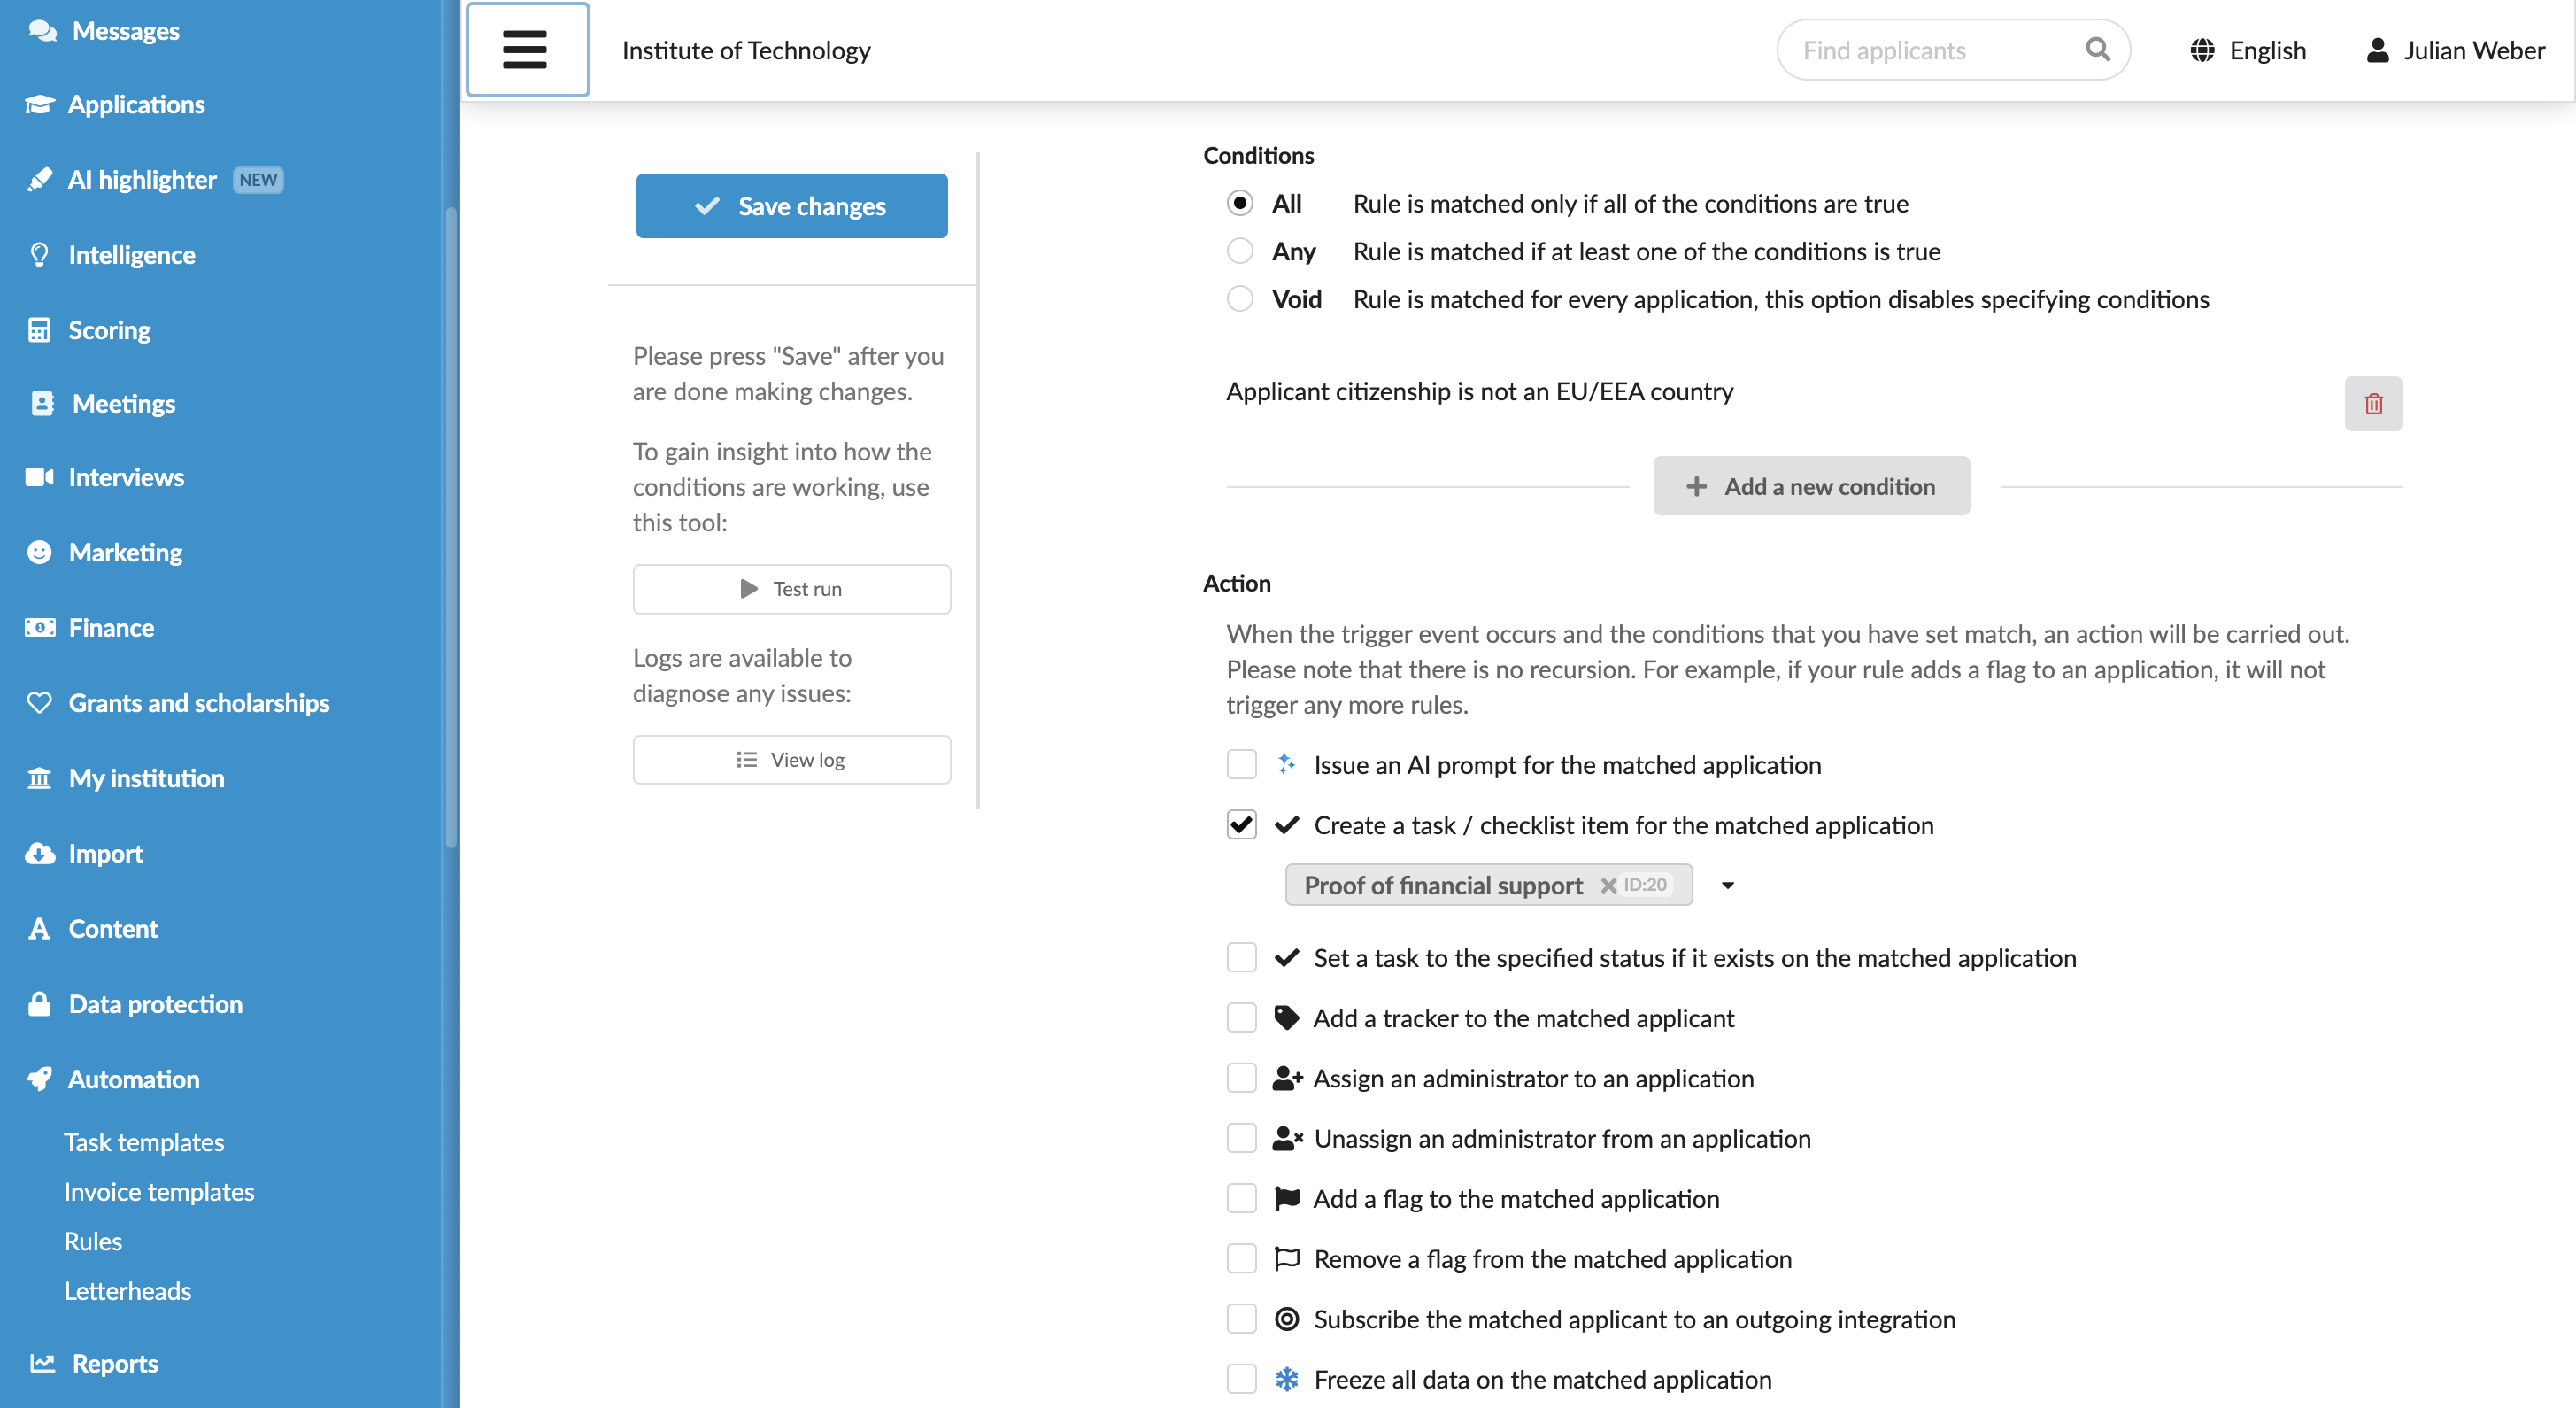Viewport: 2576px width, 1408px height.
Task: Remove Proof of financial support tag
Action: (1608, 885)
